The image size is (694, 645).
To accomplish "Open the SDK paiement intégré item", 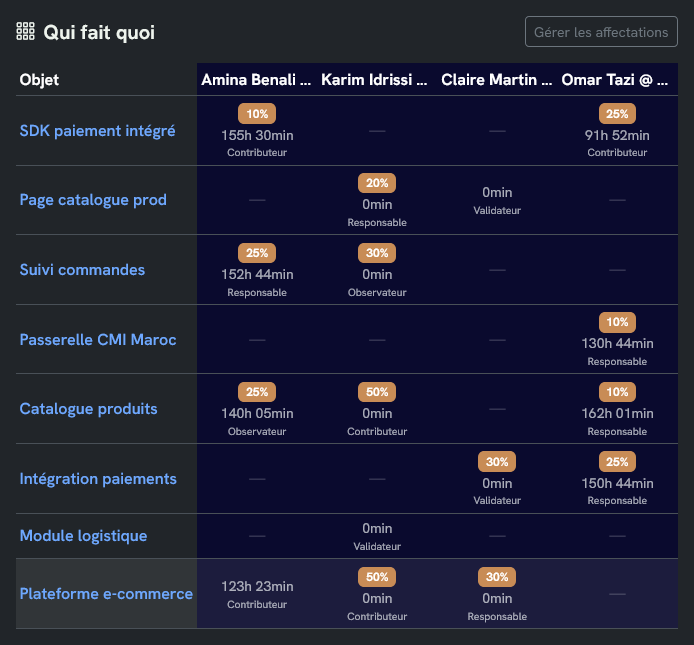I will pyautogui.click(x=97, y=130).
